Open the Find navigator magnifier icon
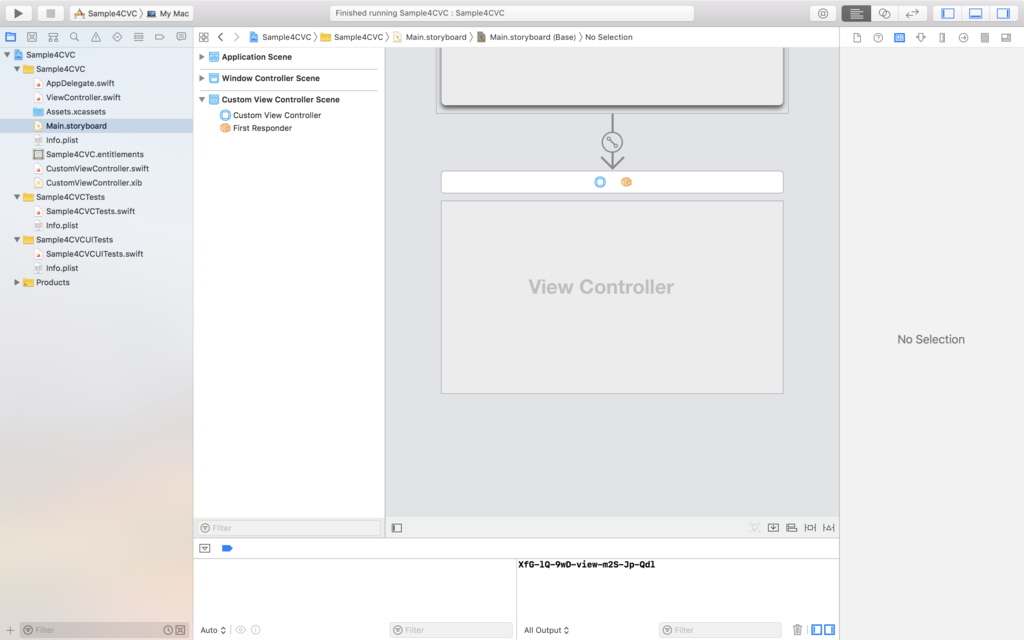Screen dimensions: 1024x640 [x=74, y=37]
